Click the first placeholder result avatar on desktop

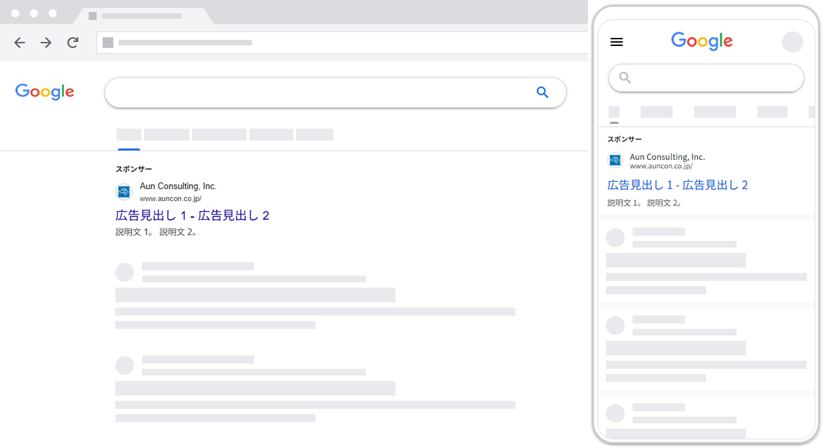125,272
